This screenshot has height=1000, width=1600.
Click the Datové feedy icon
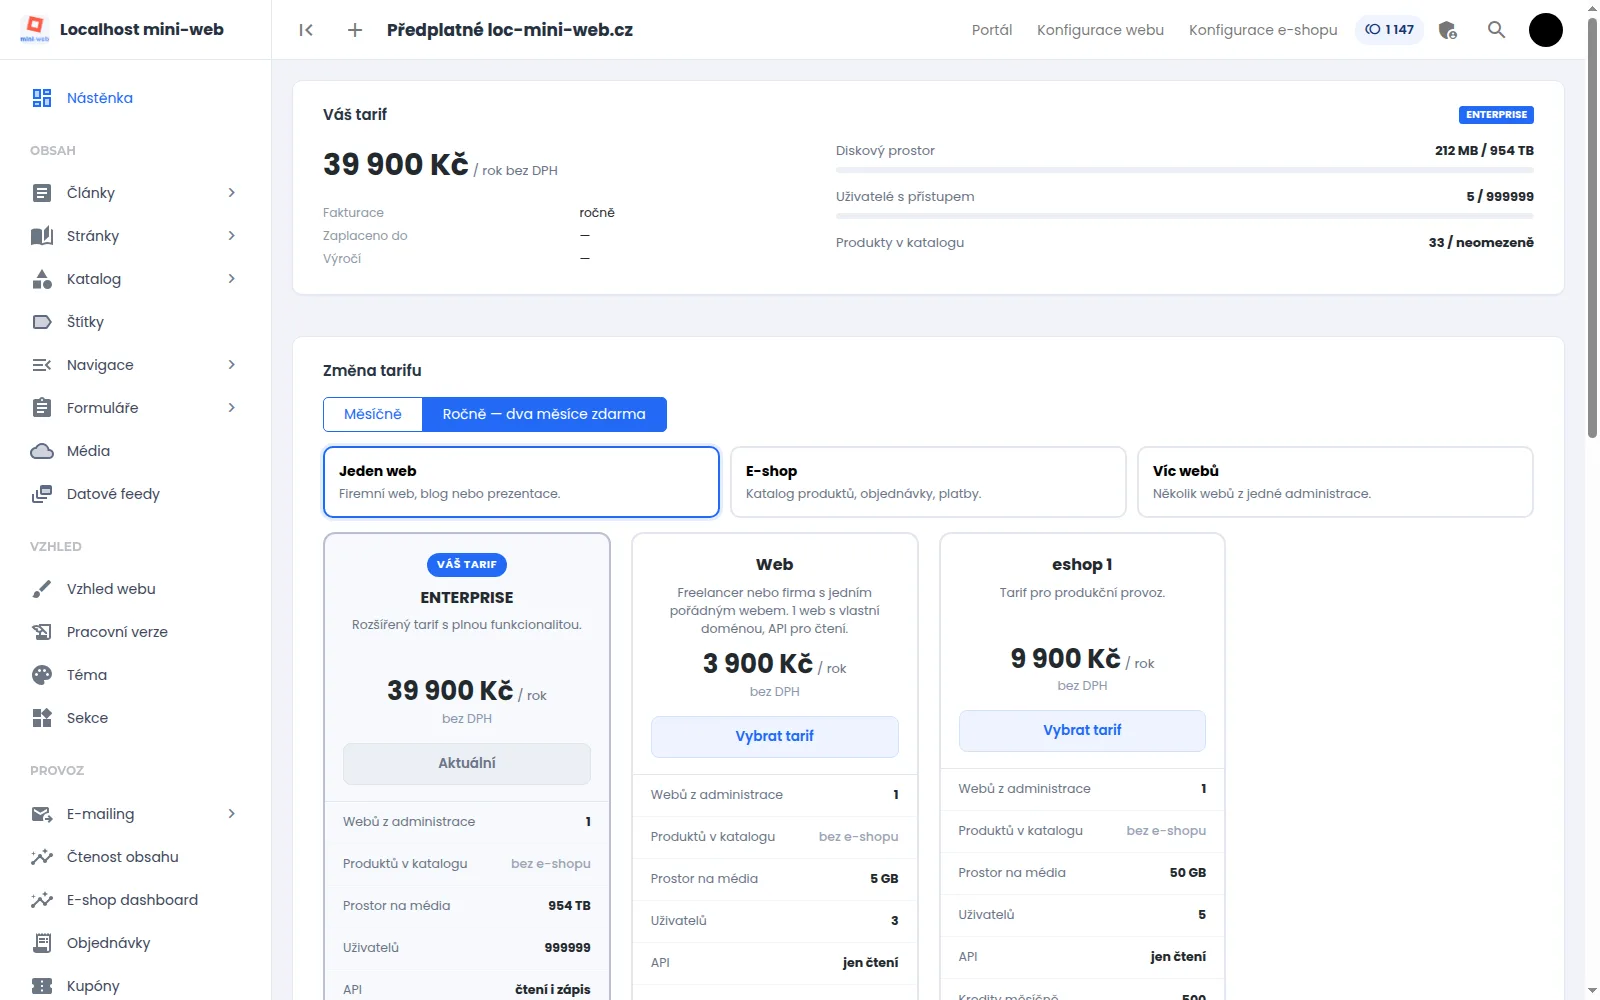[42, 494]
